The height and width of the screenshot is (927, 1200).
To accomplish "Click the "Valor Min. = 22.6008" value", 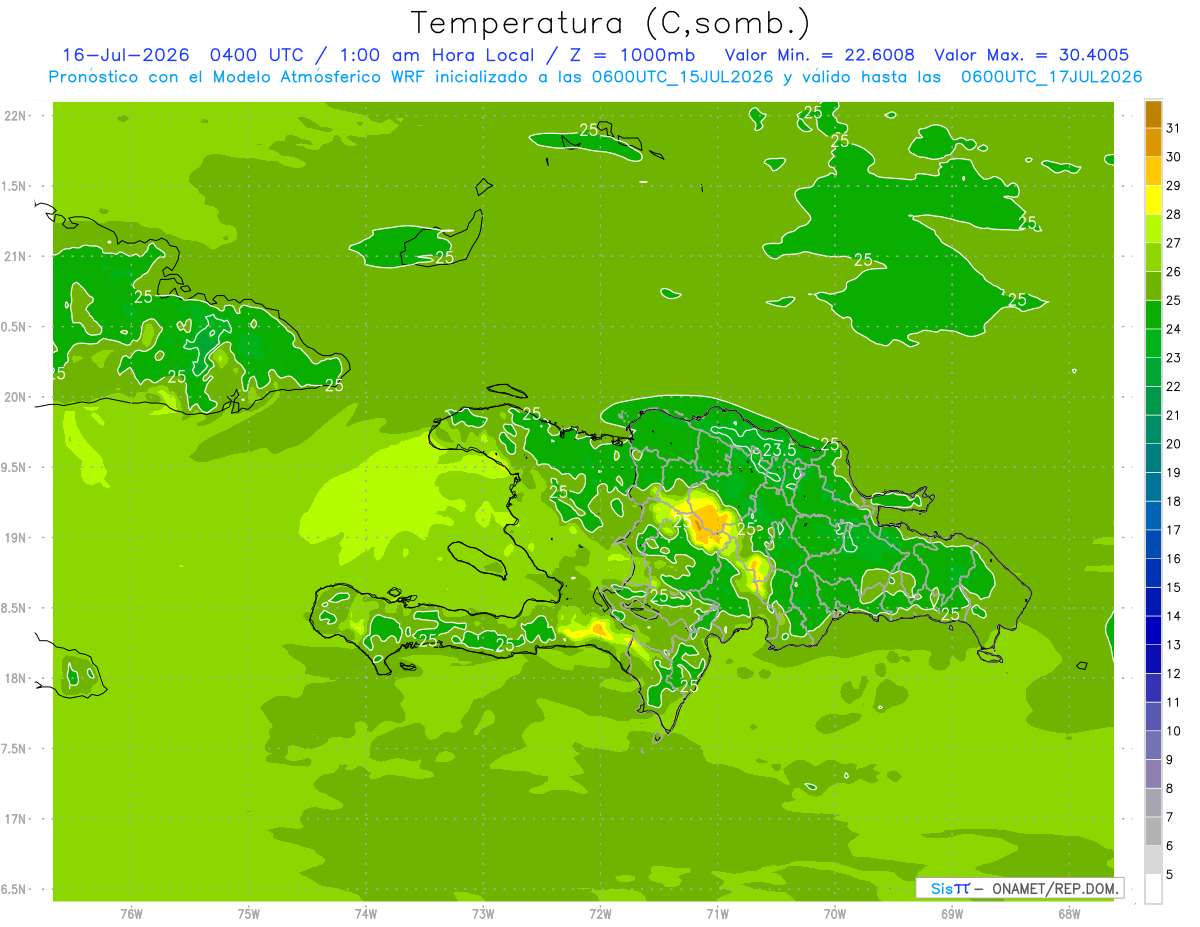I will coord(819,55).
